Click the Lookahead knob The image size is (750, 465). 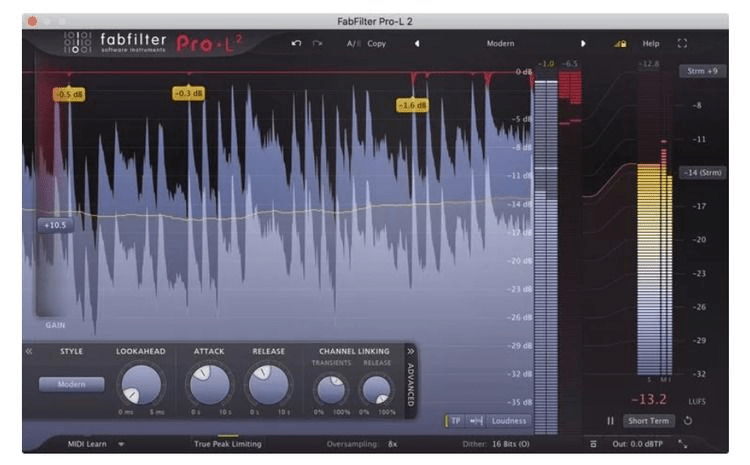coord(141,385)
